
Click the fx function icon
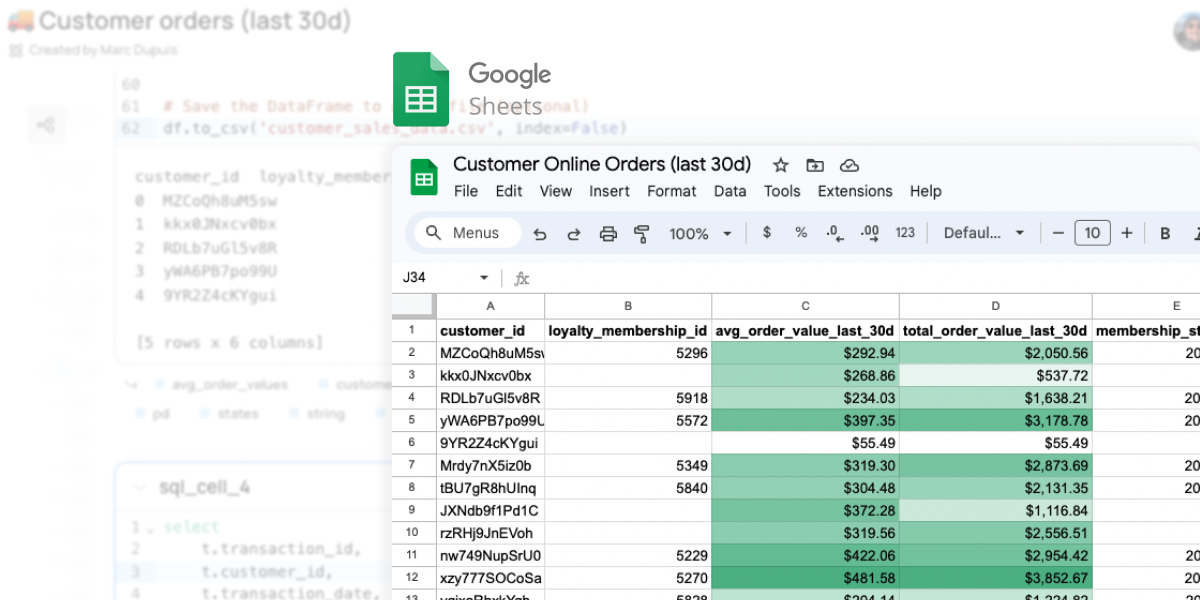point(522,278)
